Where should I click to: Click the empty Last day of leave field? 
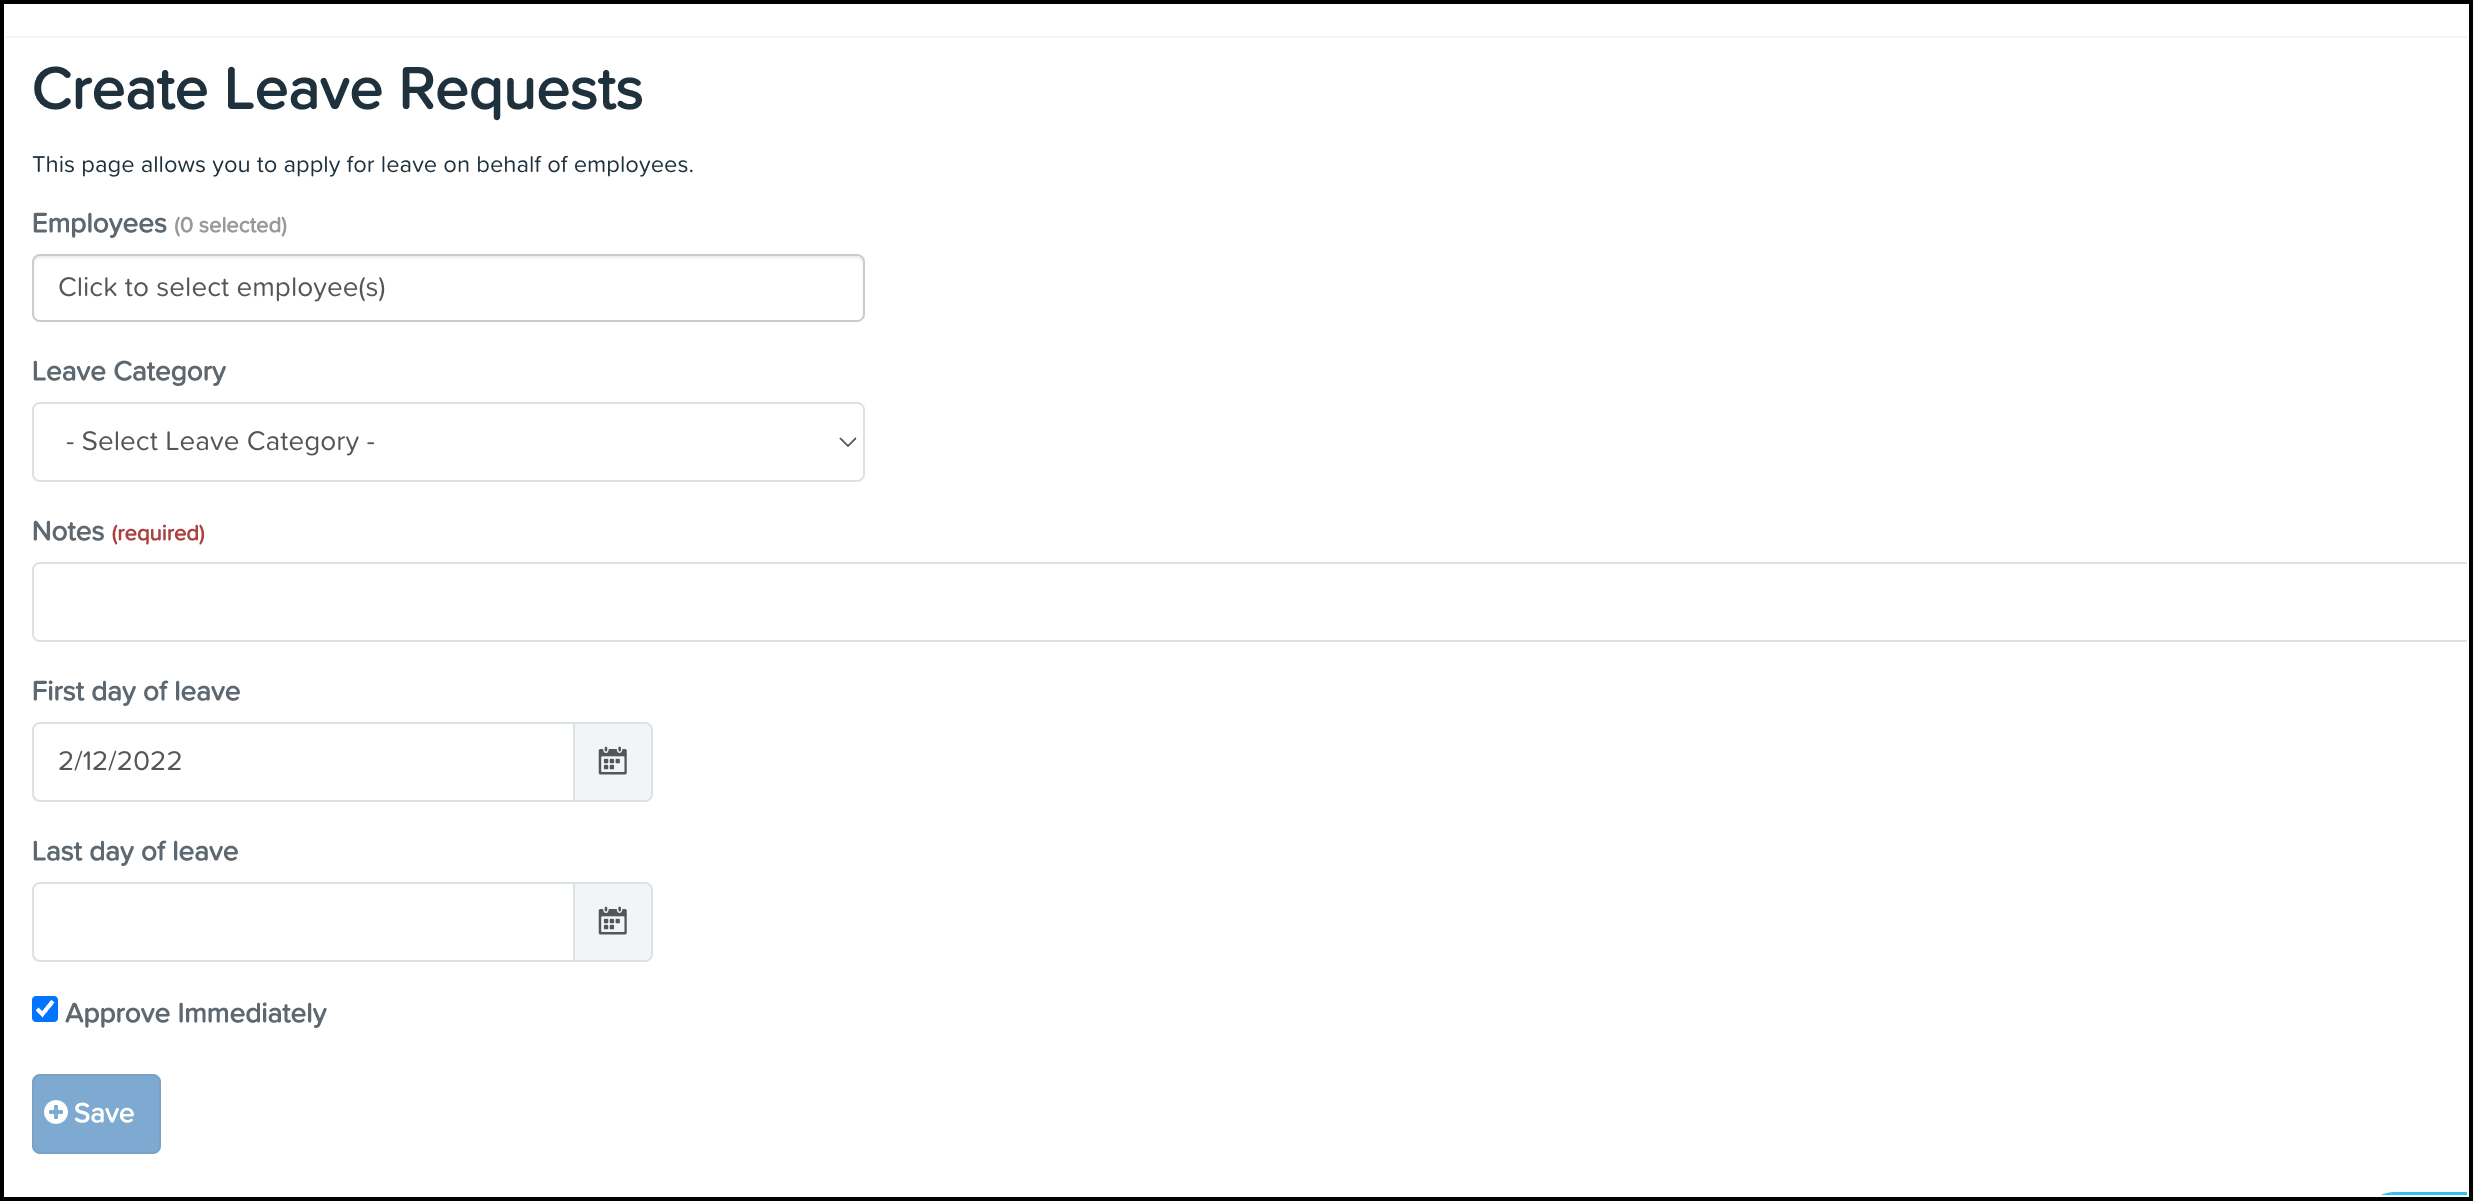tap(302, 922)
